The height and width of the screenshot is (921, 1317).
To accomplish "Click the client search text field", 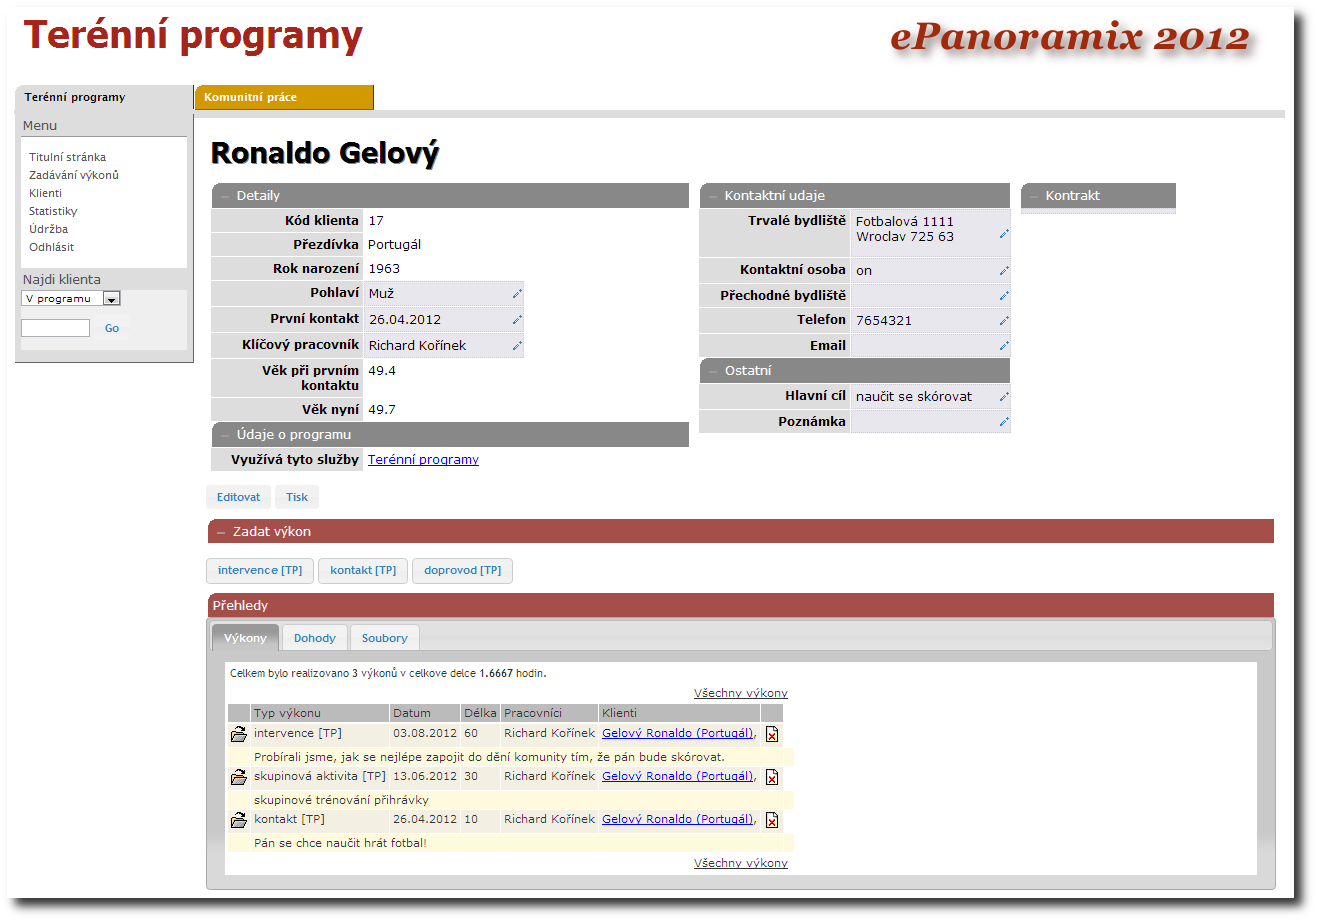I will (x=56, y=328).
